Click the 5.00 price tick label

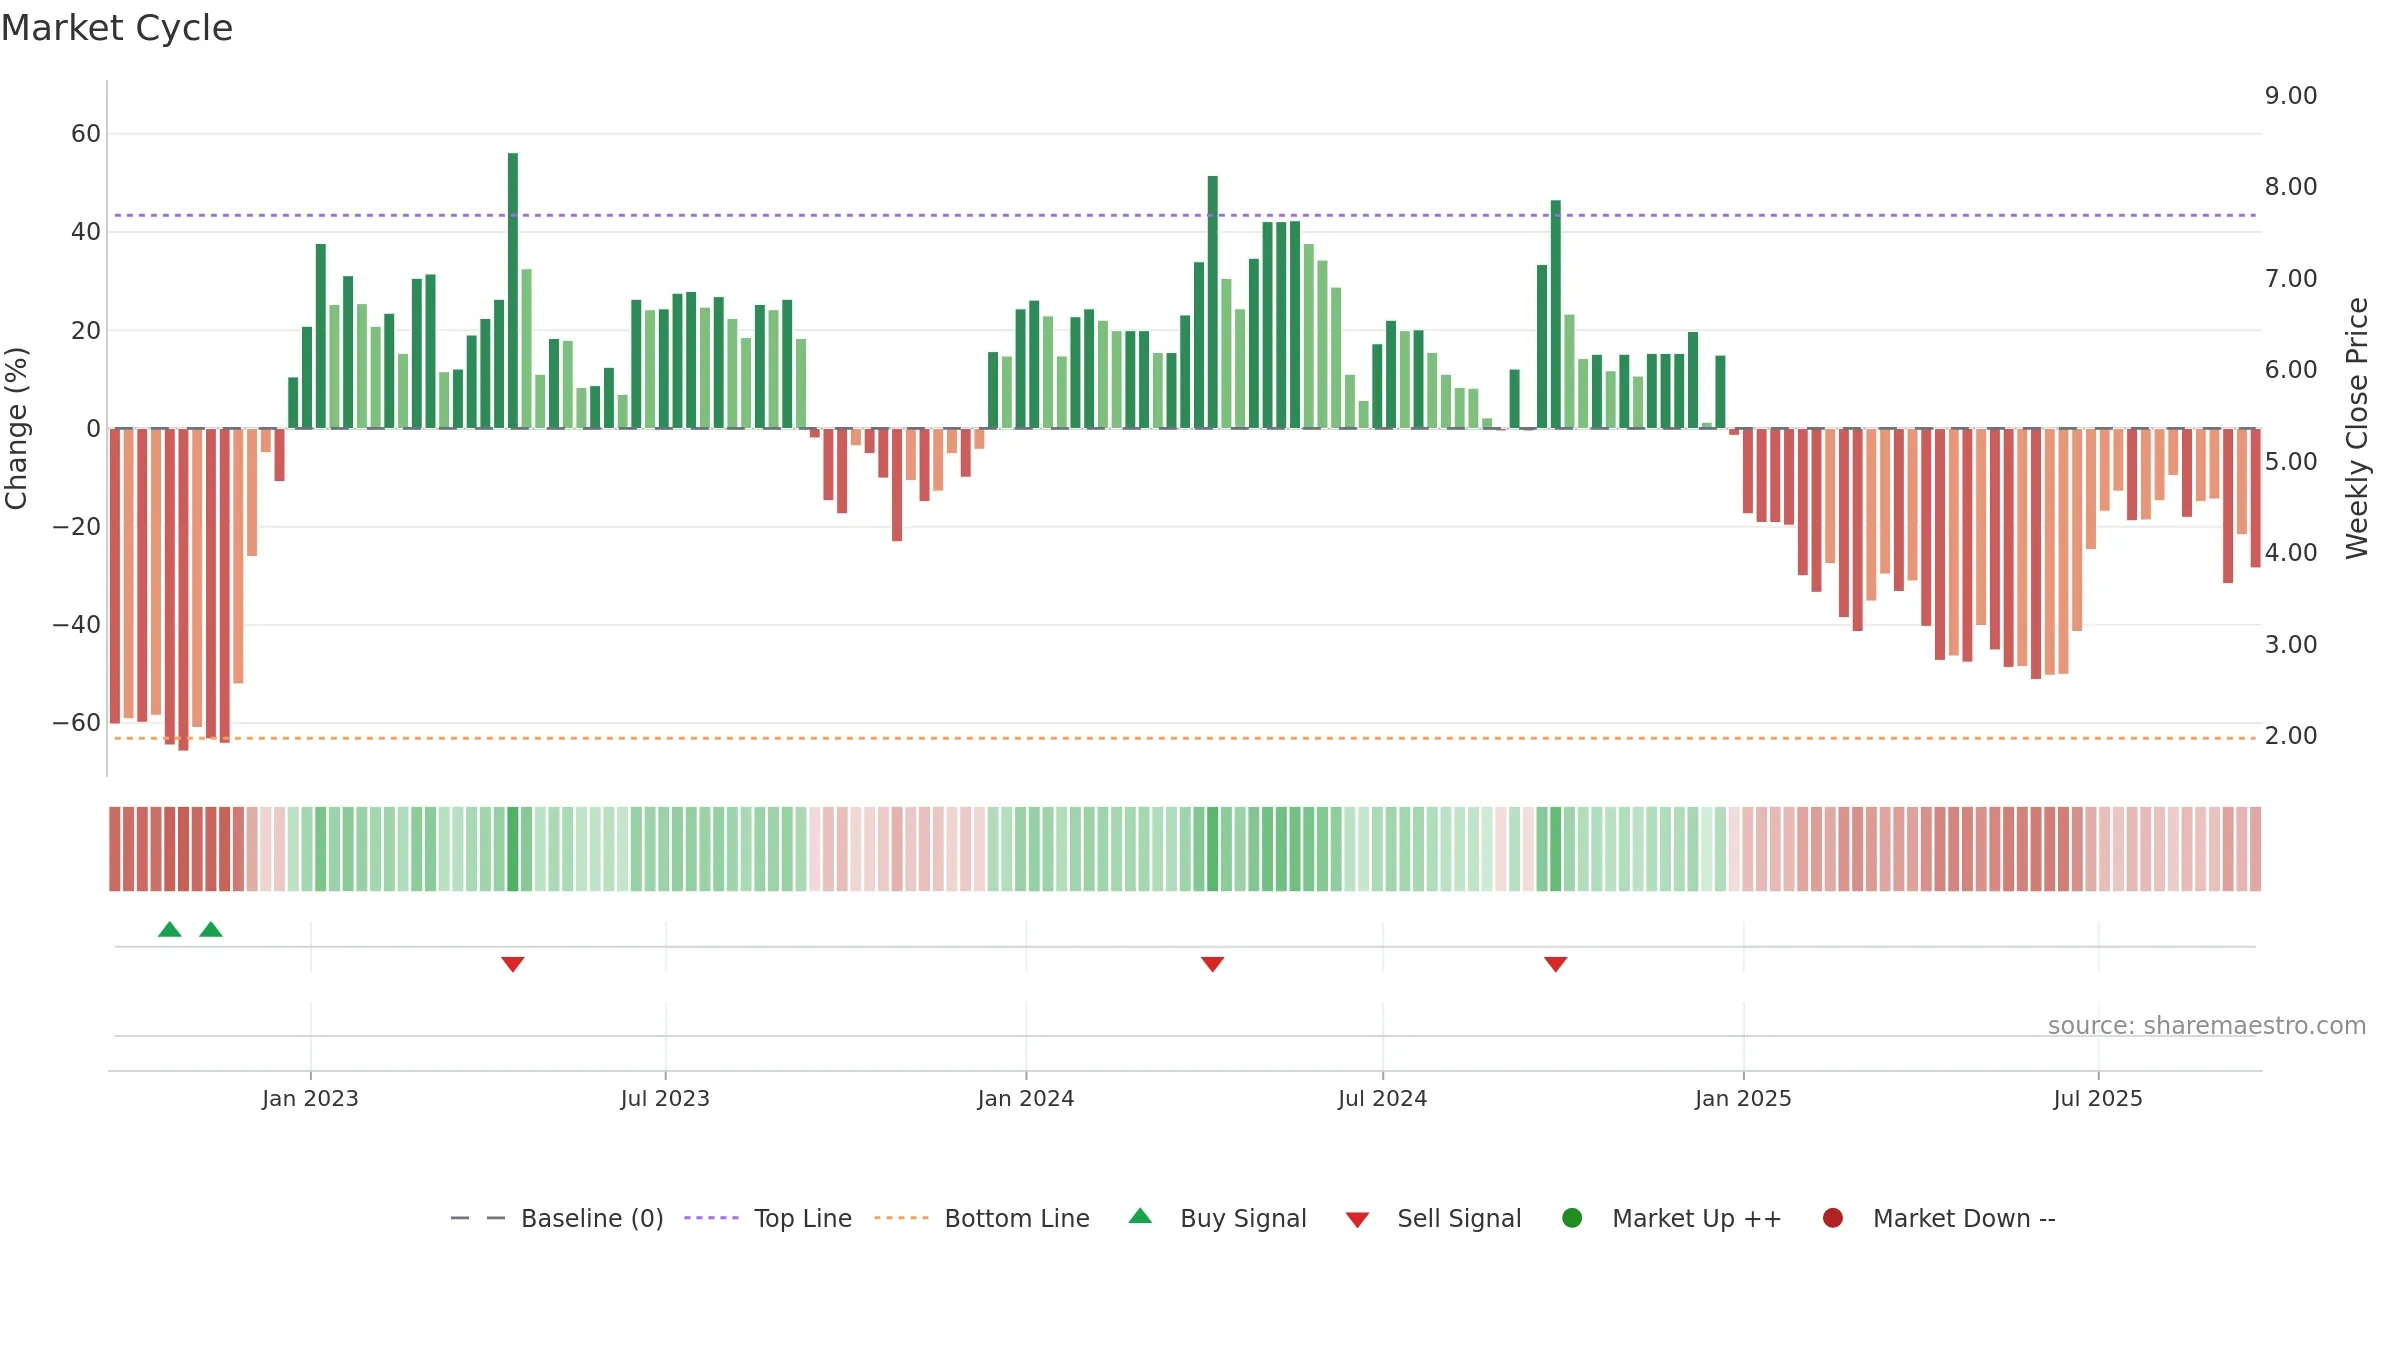pos(2291,461)
